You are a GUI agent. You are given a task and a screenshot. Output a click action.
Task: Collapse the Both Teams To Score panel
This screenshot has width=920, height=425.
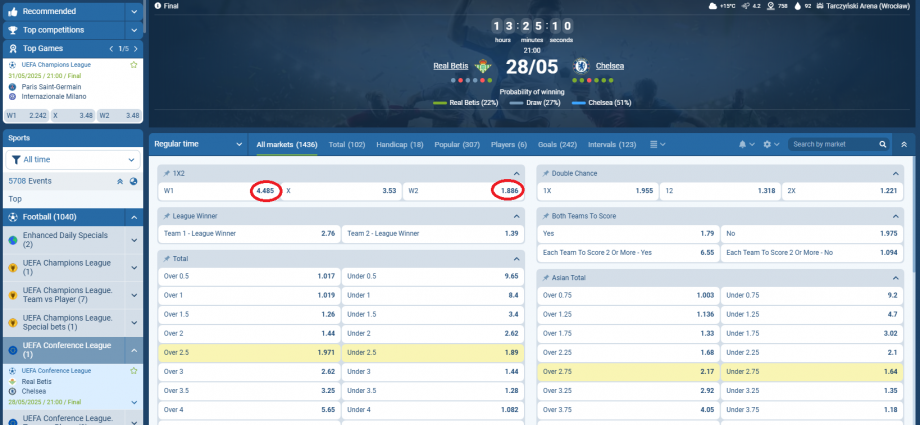tap(895, 216)
